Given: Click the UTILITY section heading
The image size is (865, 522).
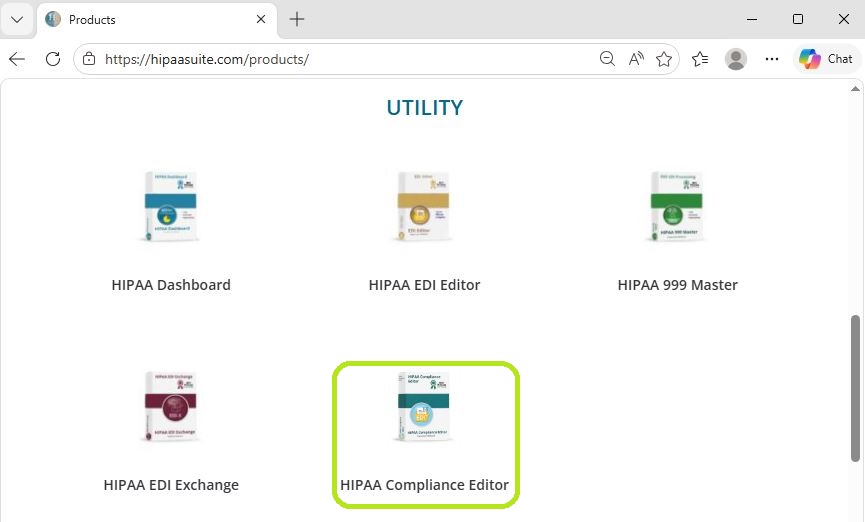Looking at the screenshot, I should tap(425, 108).
